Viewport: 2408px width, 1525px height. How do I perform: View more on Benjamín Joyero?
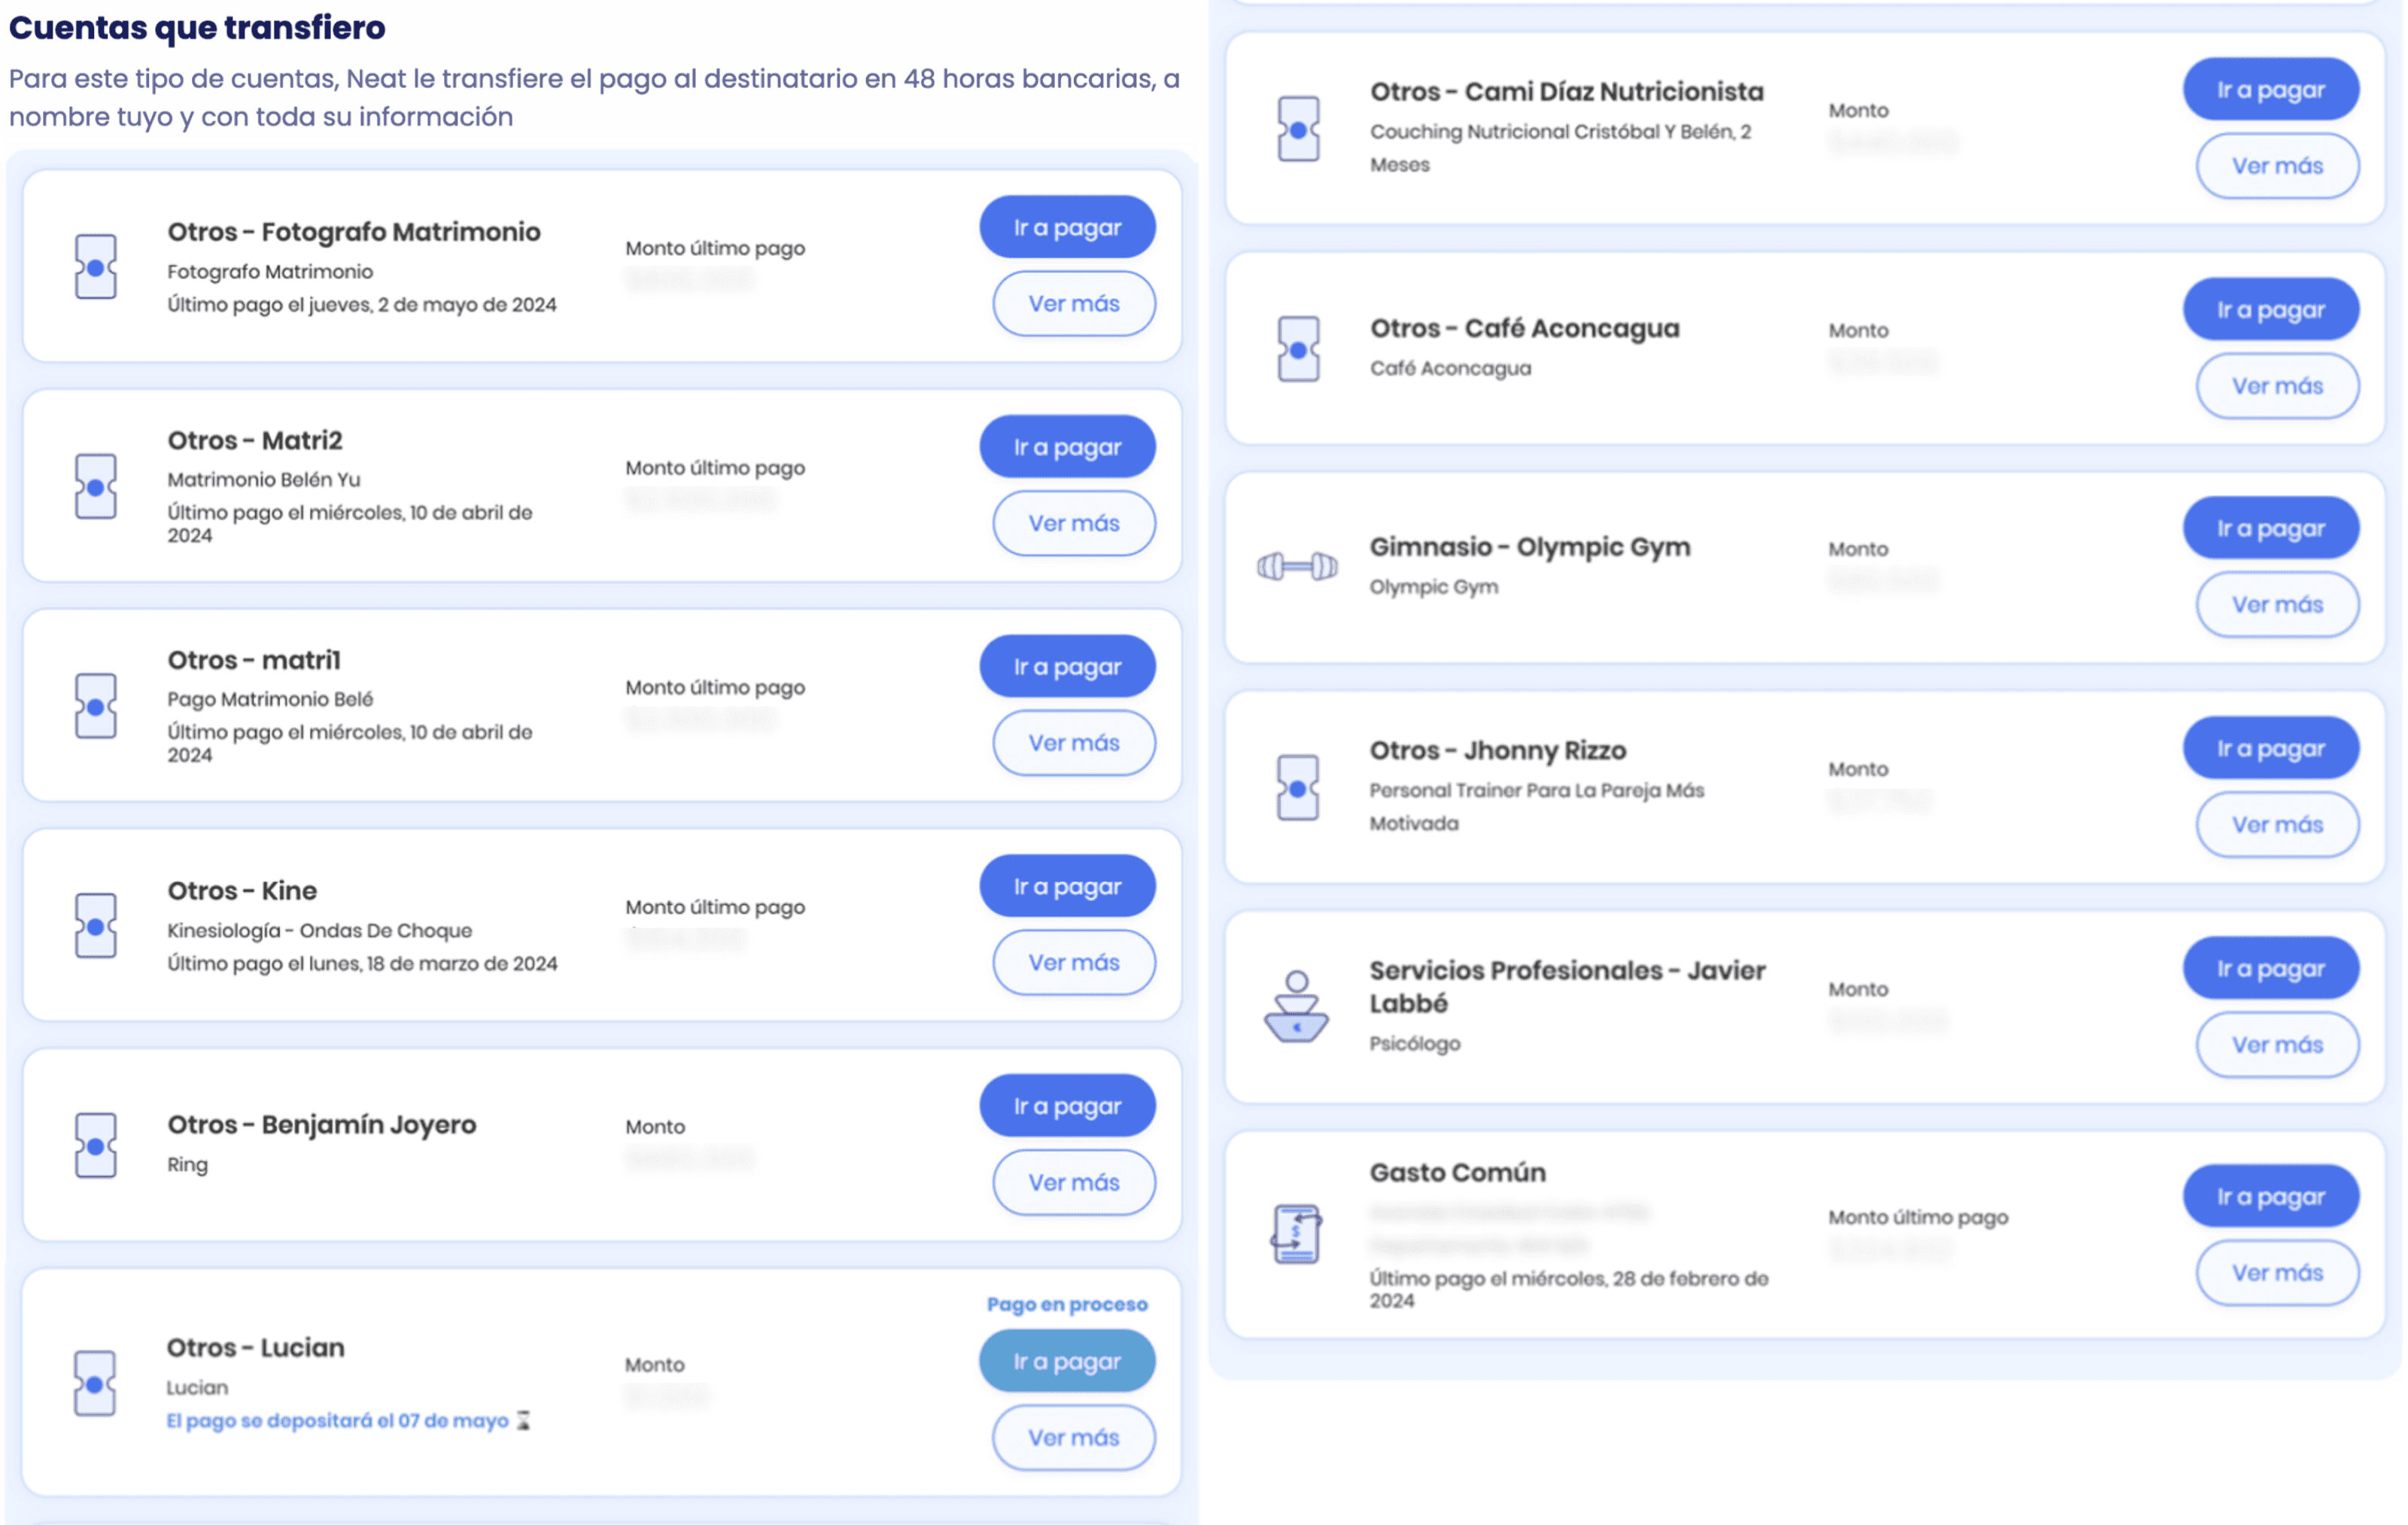pos(1074,1182)
